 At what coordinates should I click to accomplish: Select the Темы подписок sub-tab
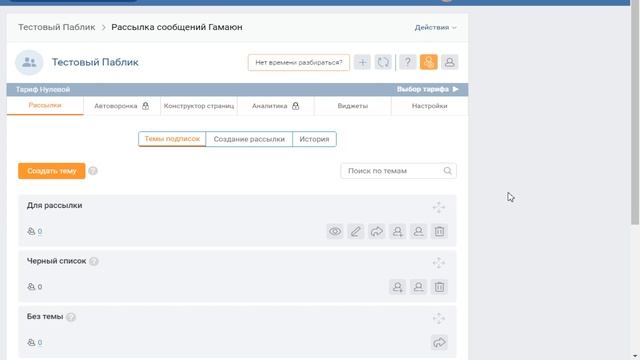click(x=172, y=139)
